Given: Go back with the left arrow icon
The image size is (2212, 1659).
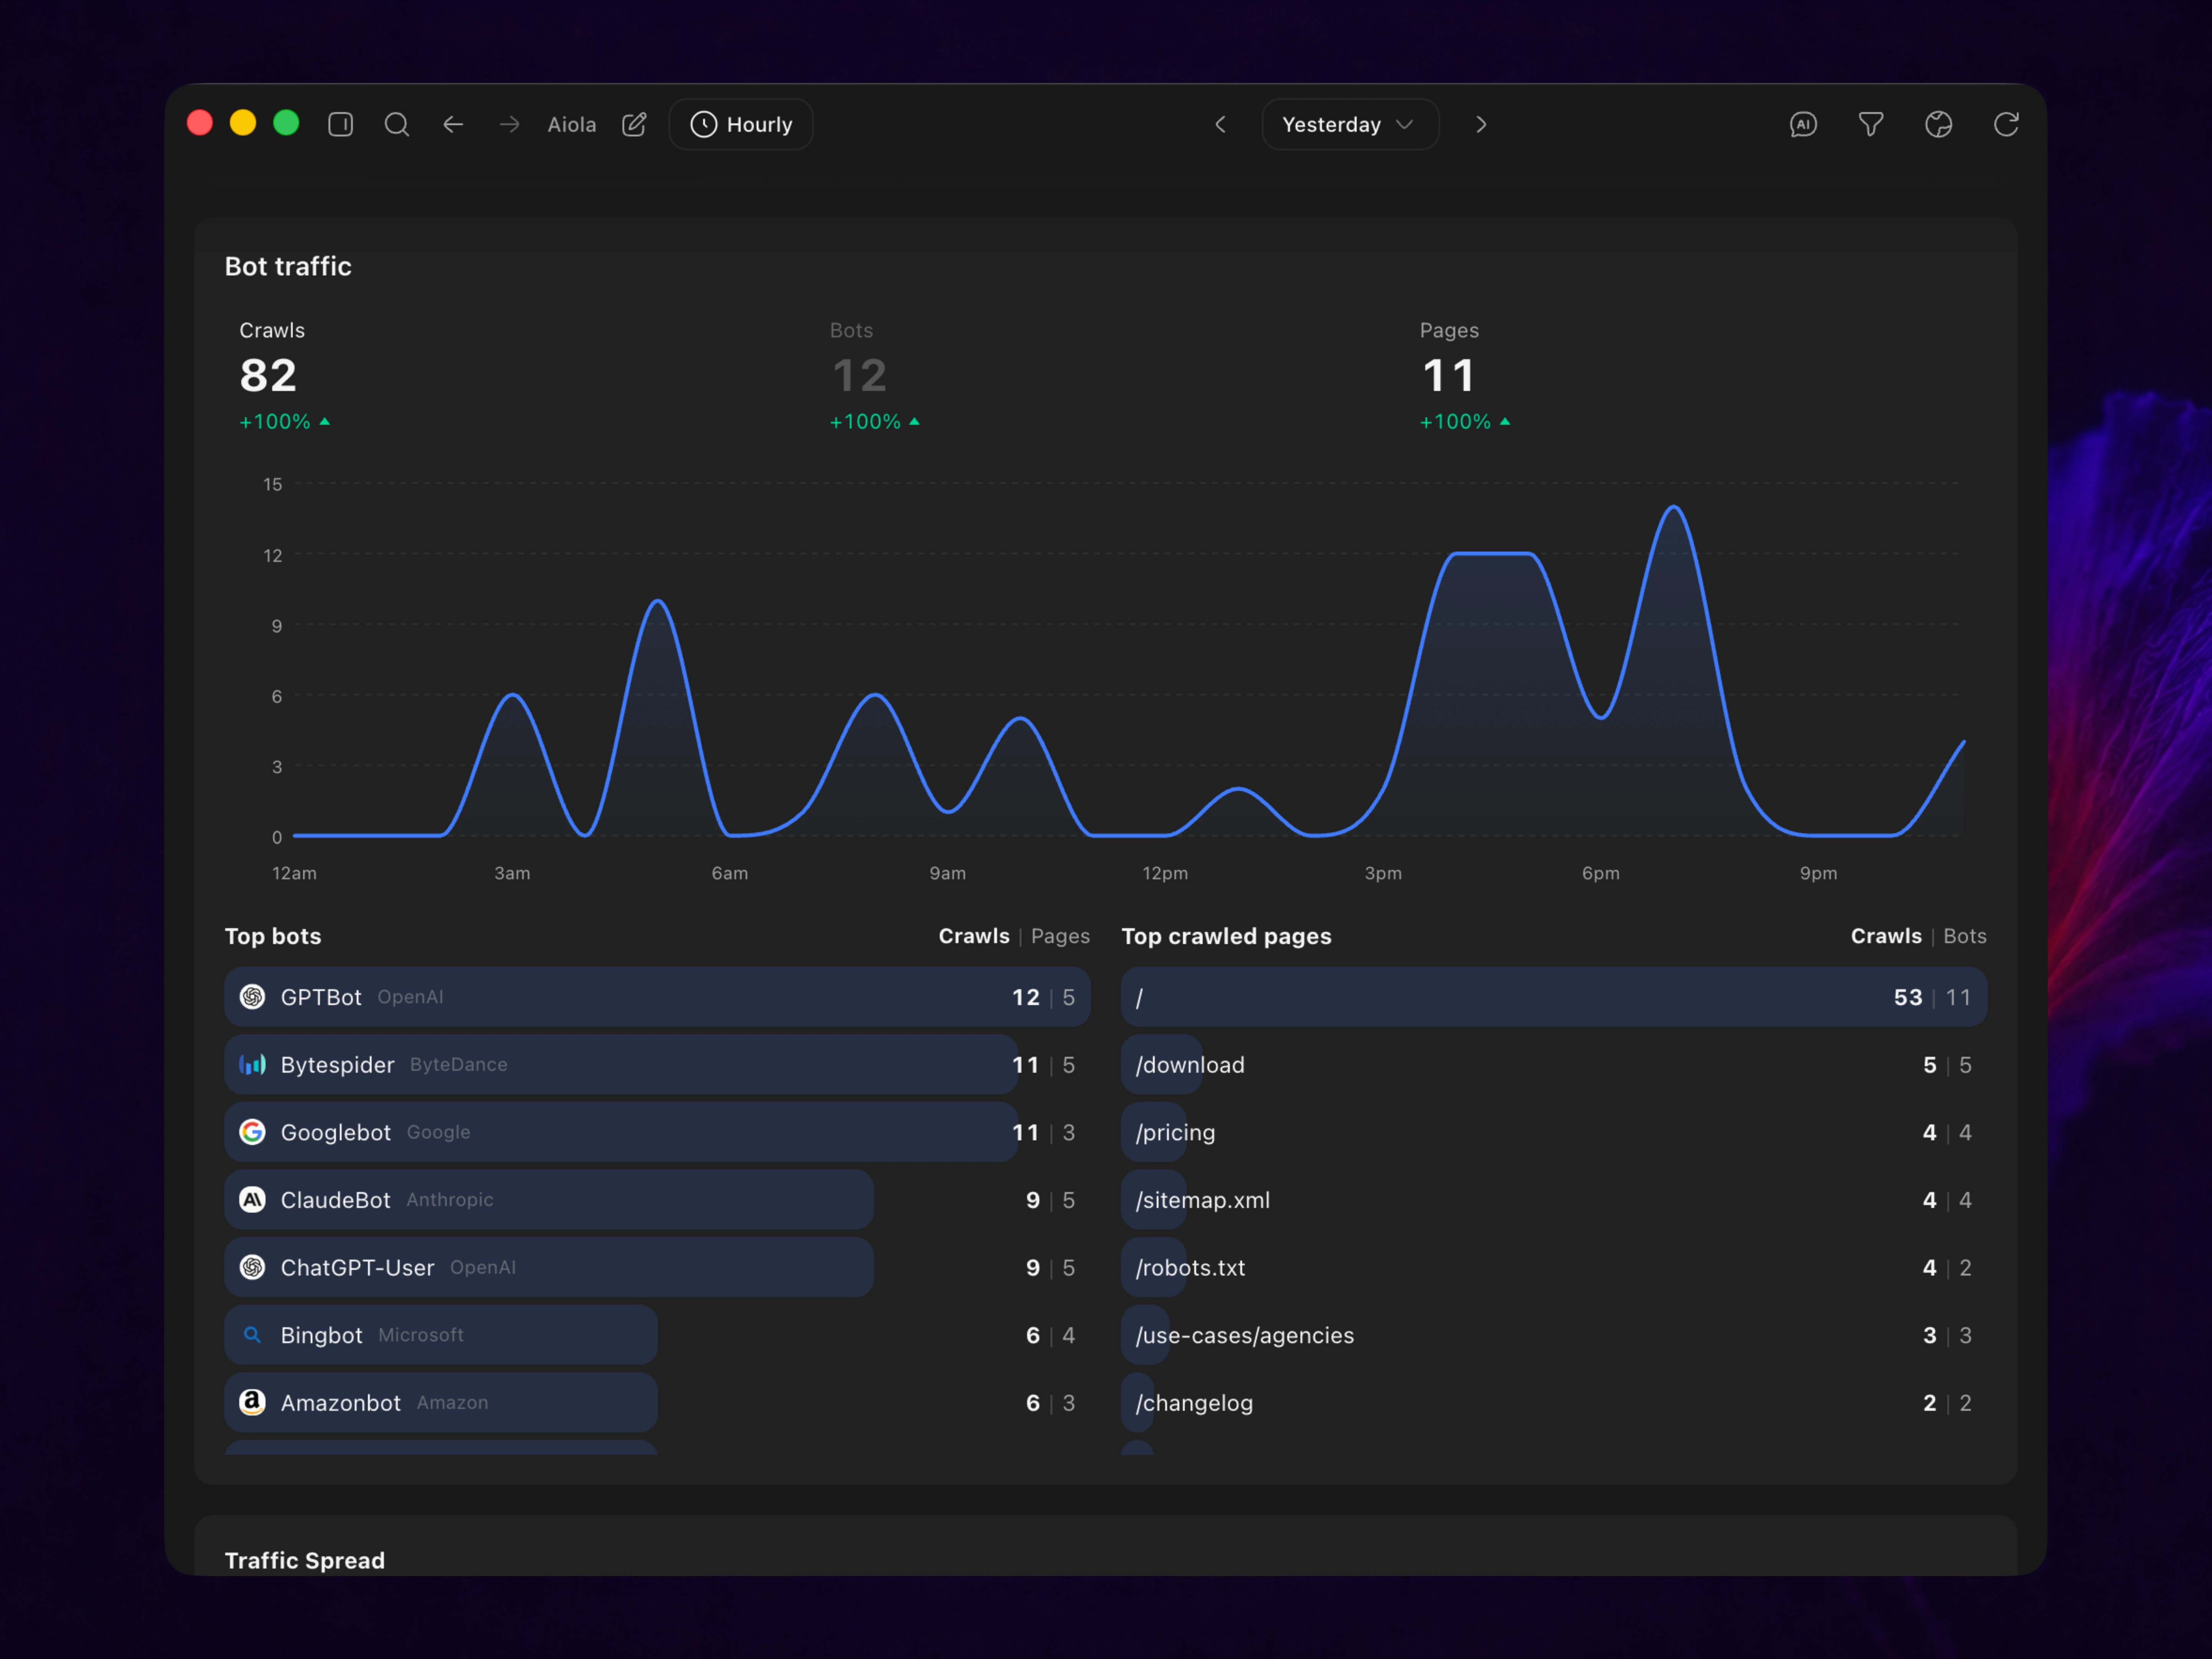Looking at the screenshot, I should (x=453, y=124).
